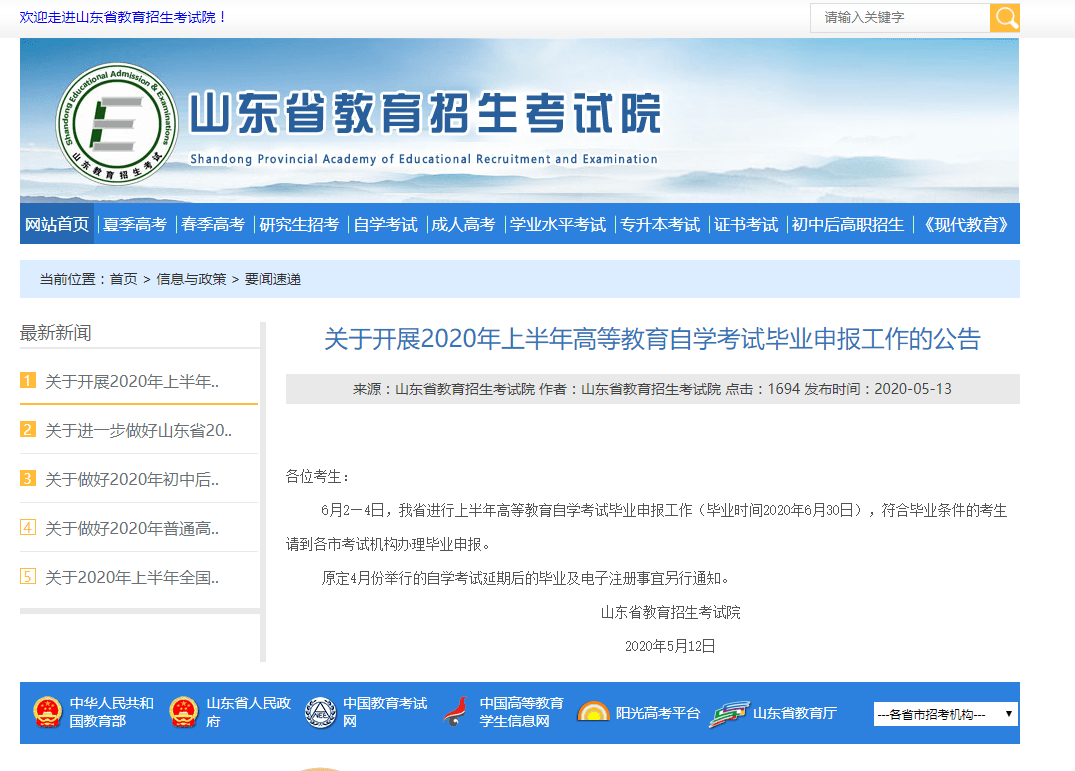
Task: Visit the 山东省教育厅 footer link
Action: (x=795, y=713)
